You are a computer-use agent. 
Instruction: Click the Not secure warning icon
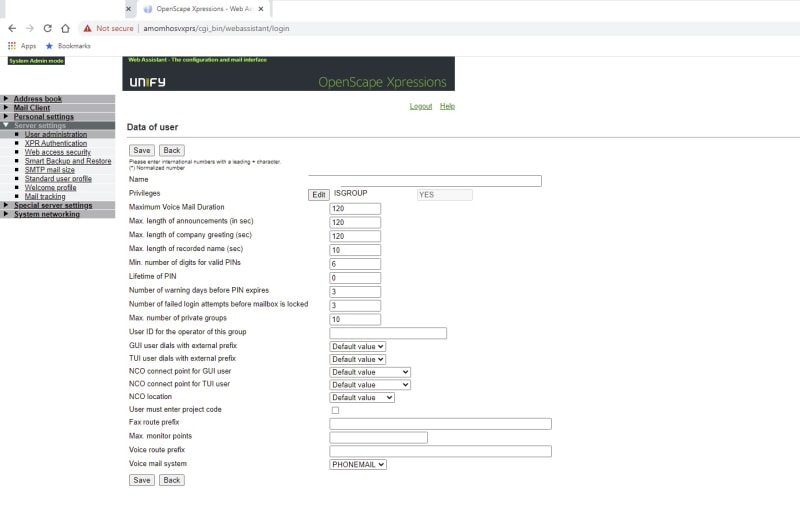88,29
